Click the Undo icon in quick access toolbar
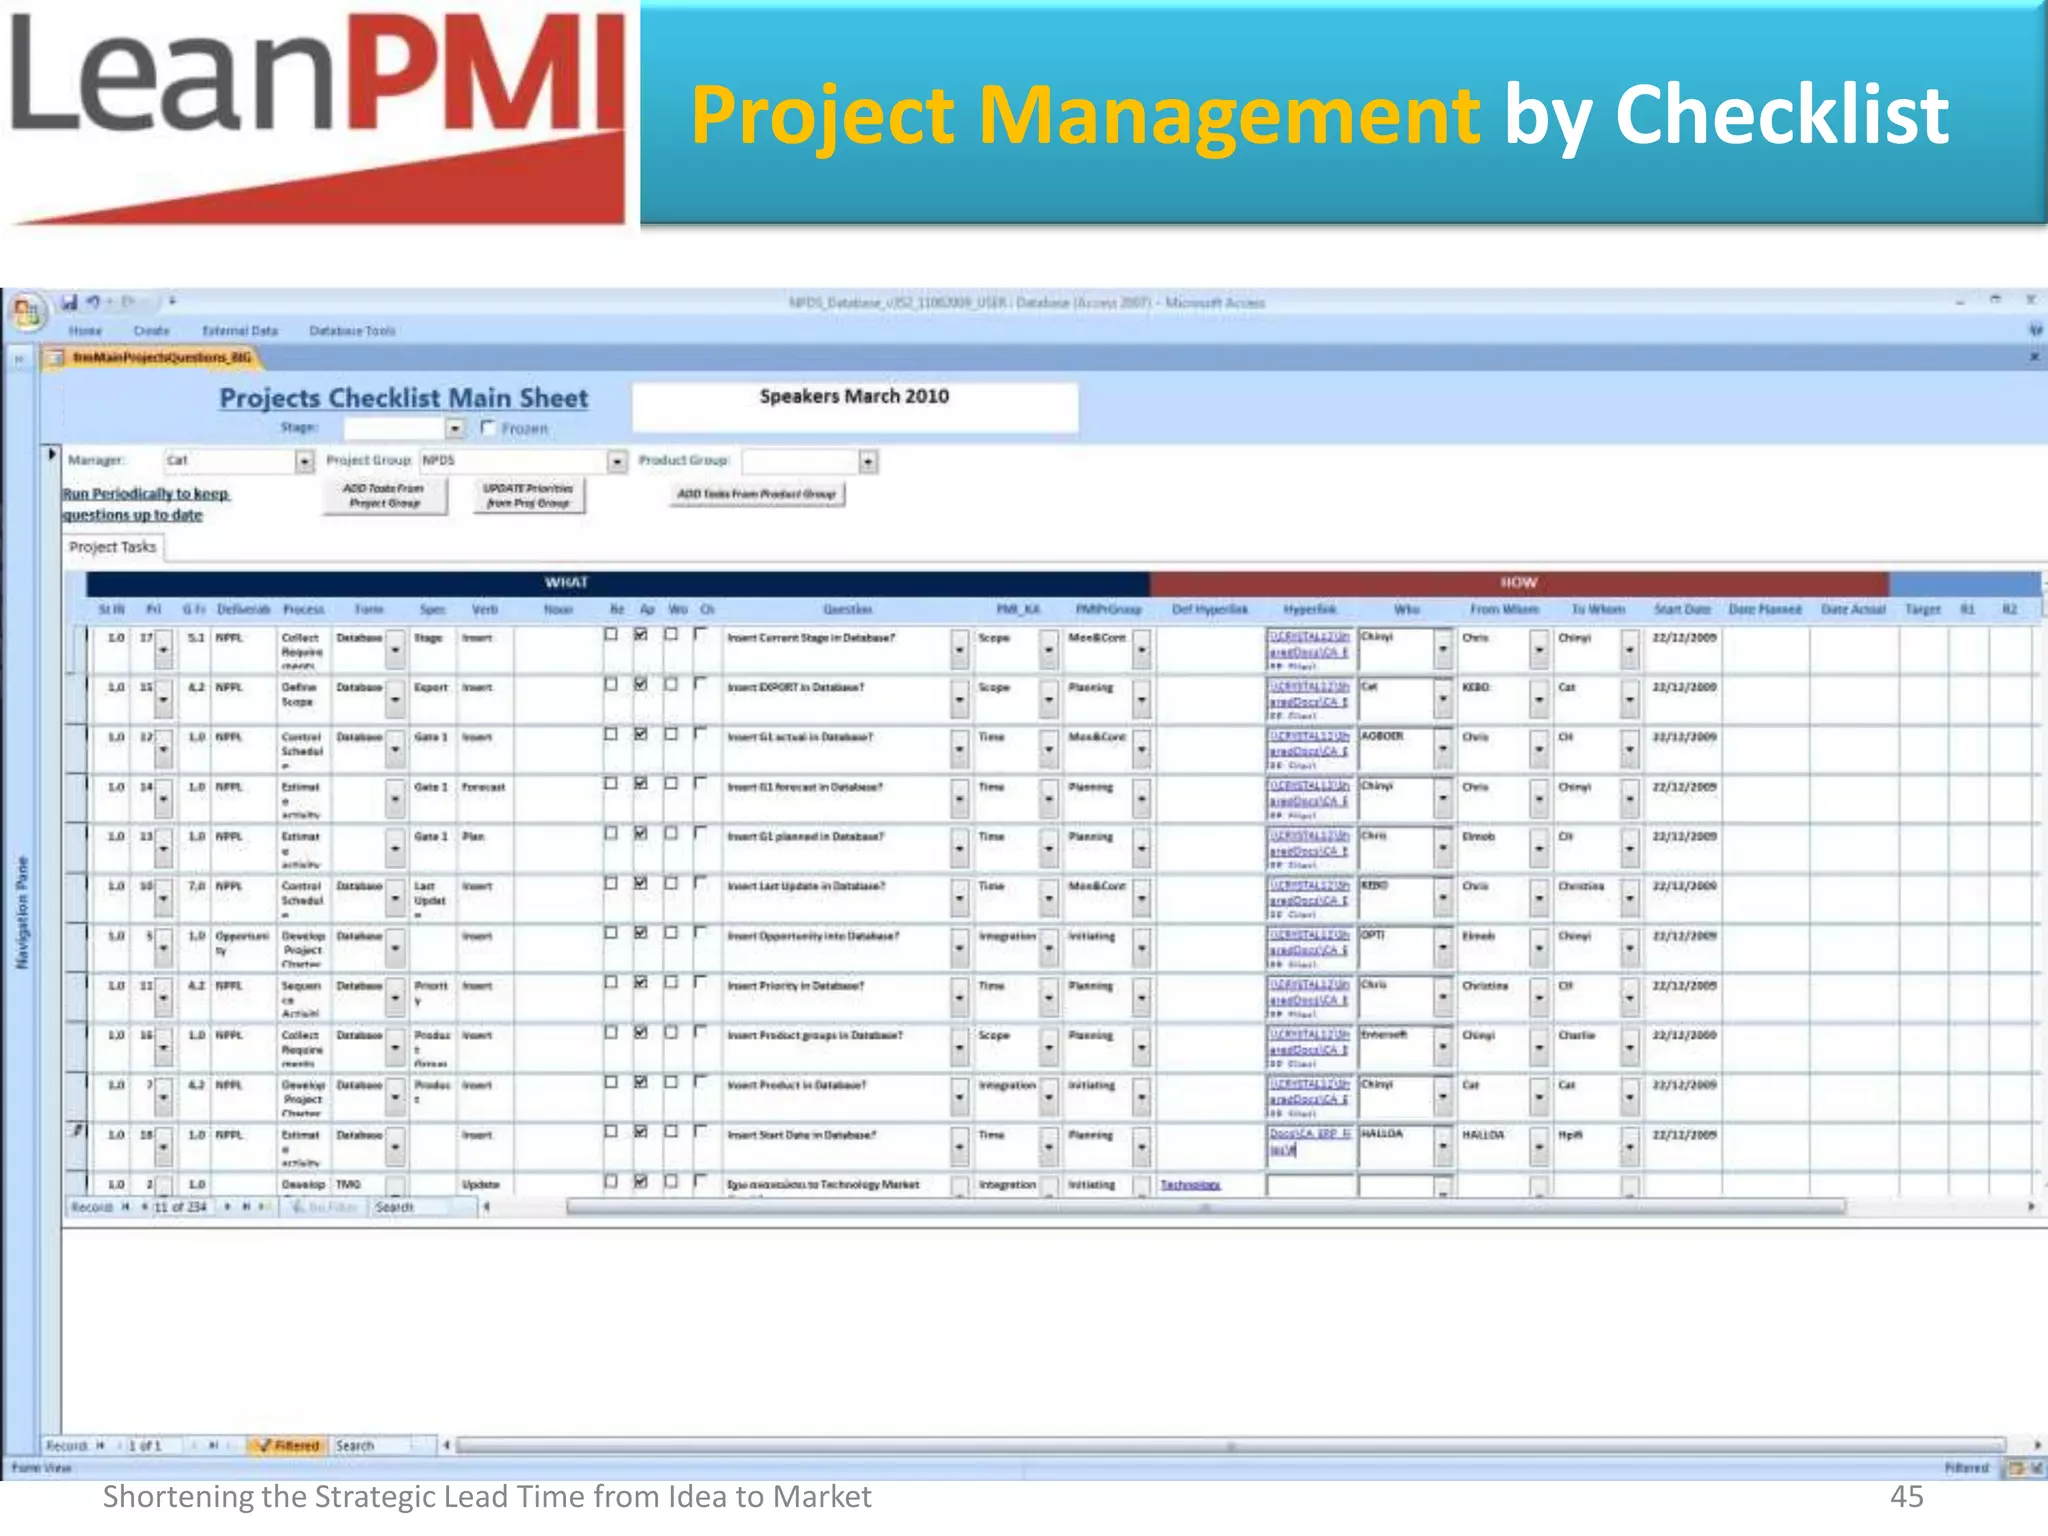The height and width of the screenshot is (1536, 2048). (x=94, y=301)
